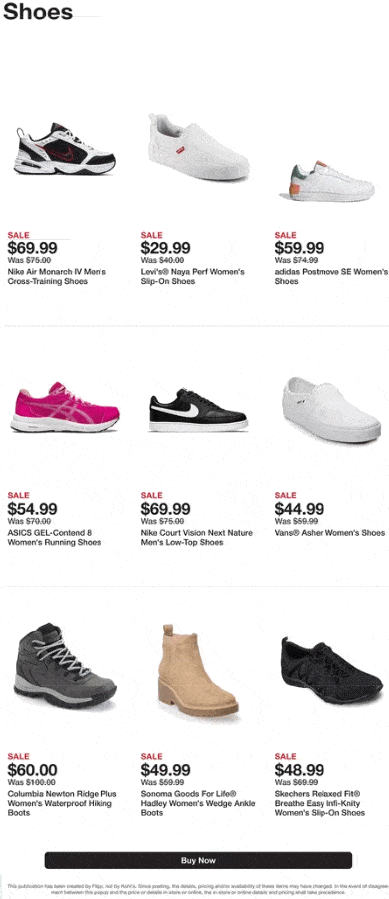
Task: Click the $60.00 sale price for Columbia boots
Action: [x=32, y=770]
